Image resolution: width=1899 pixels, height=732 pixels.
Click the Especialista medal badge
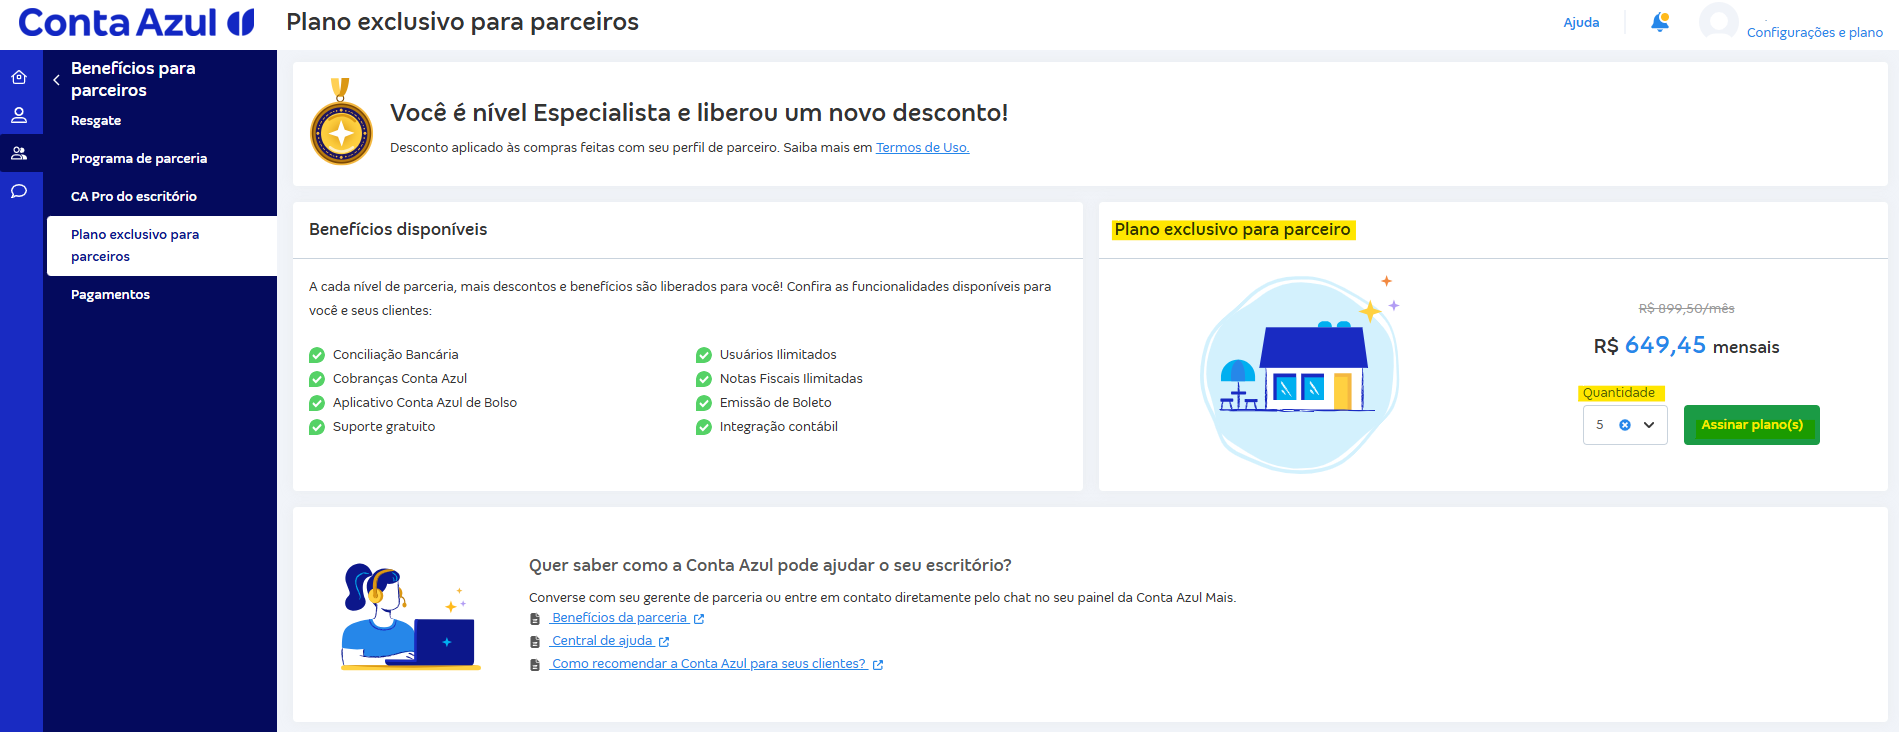pos(341,123)
